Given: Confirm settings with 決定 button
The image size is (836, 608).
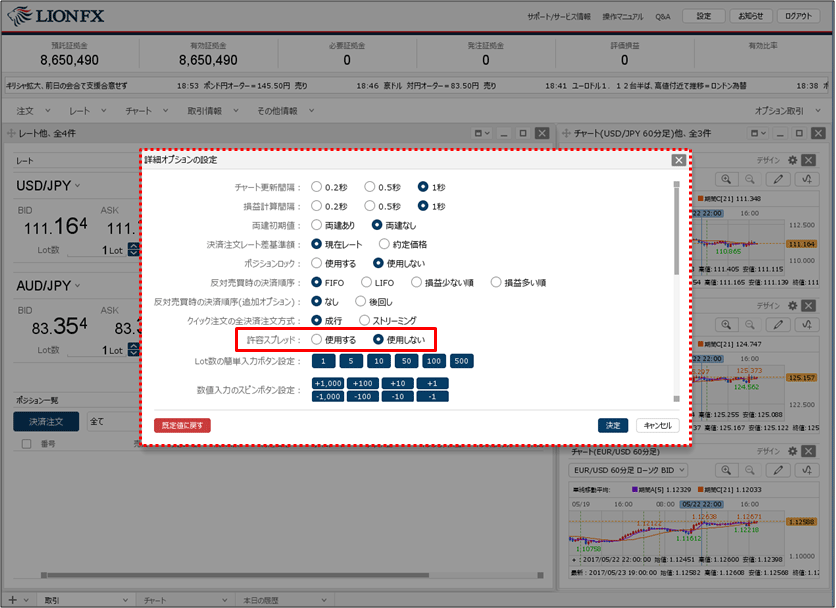Looking at the screenshot, I should (613, 425).
